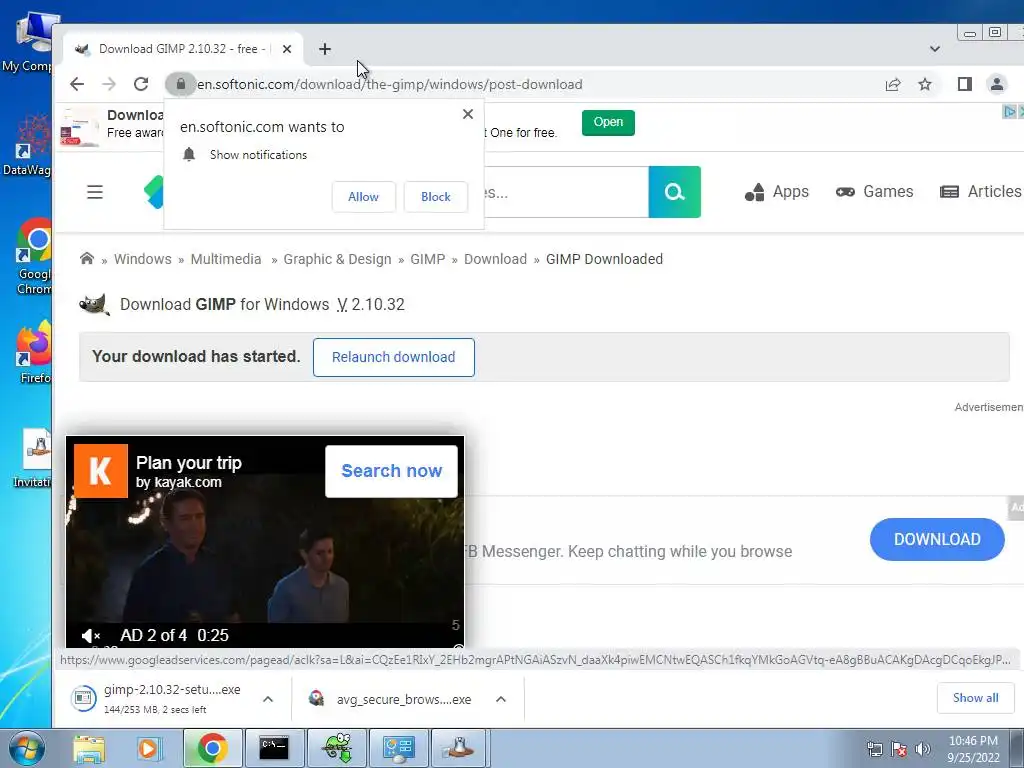Open the Apps section

777,192
